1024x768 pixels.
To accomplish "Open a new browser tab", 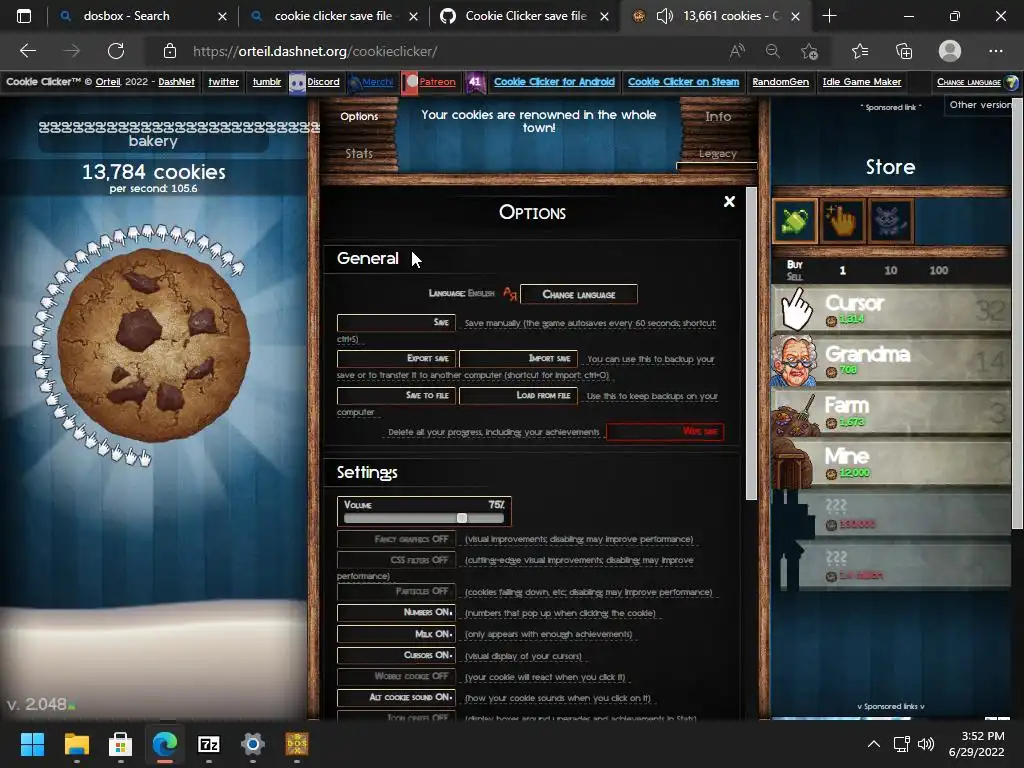I will 829,16.
